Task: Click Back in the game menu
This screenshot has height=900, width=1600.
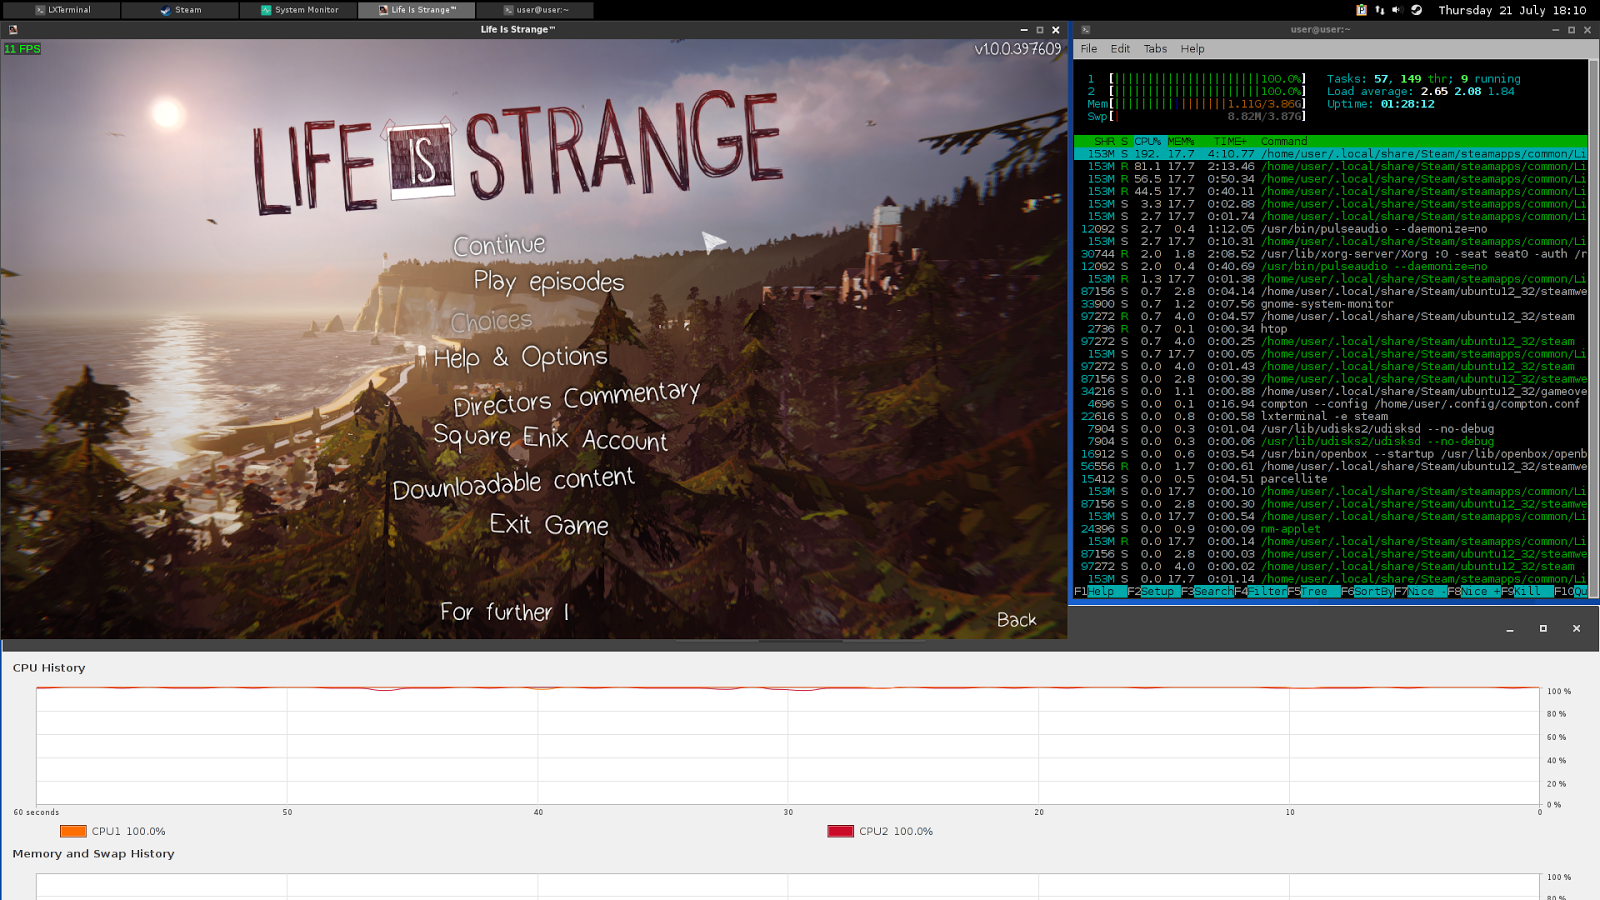Action: 1017,620
